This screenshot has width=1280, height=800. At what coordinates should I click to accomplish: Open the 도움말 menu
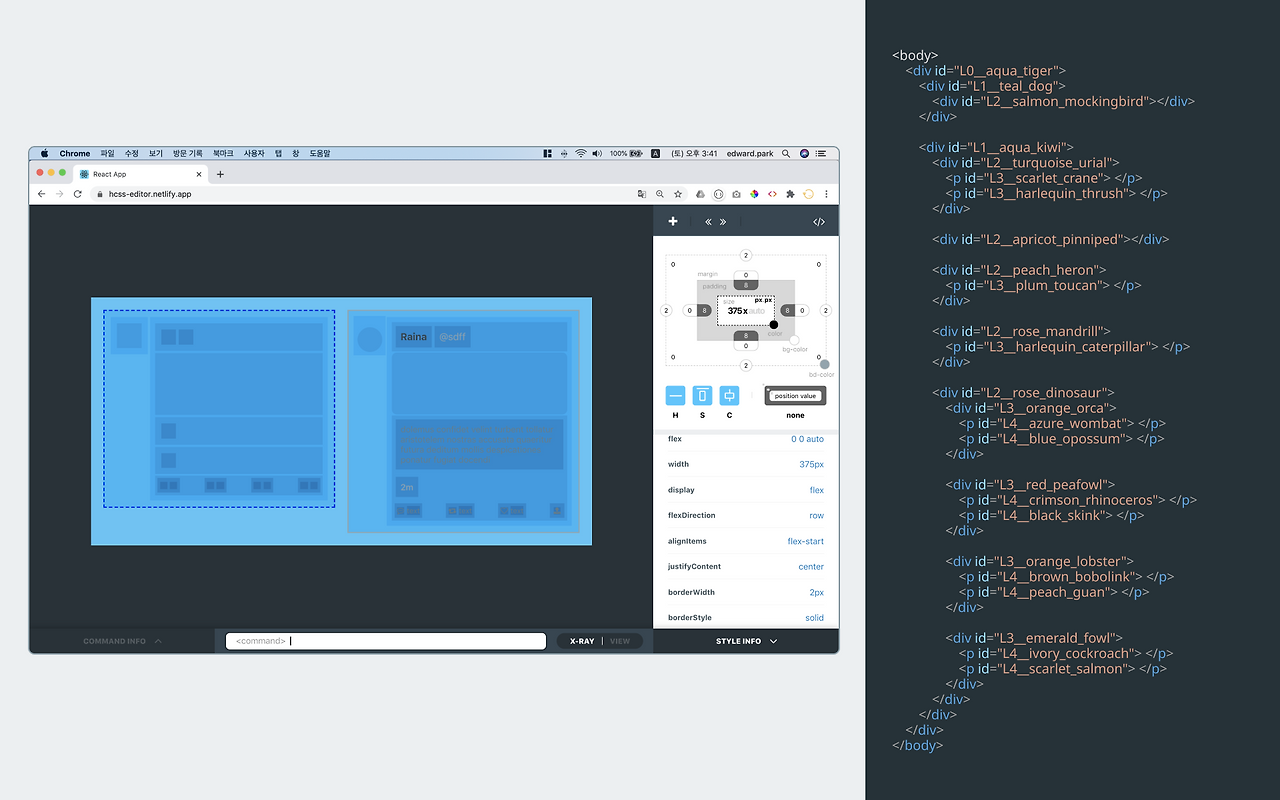[x=320, y=154]
